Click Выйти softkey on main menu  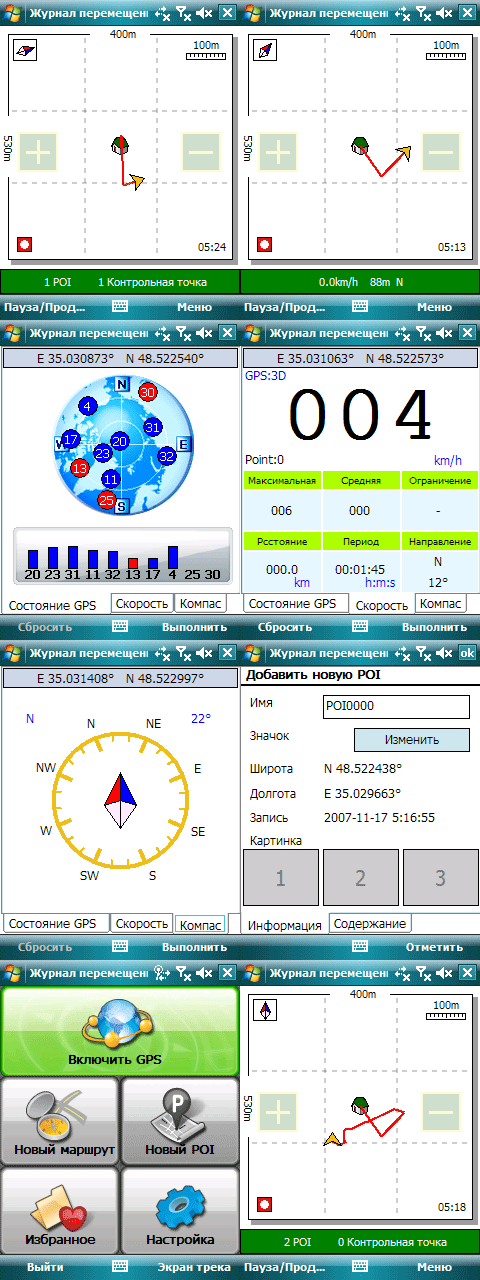[x=46, y=1267]
